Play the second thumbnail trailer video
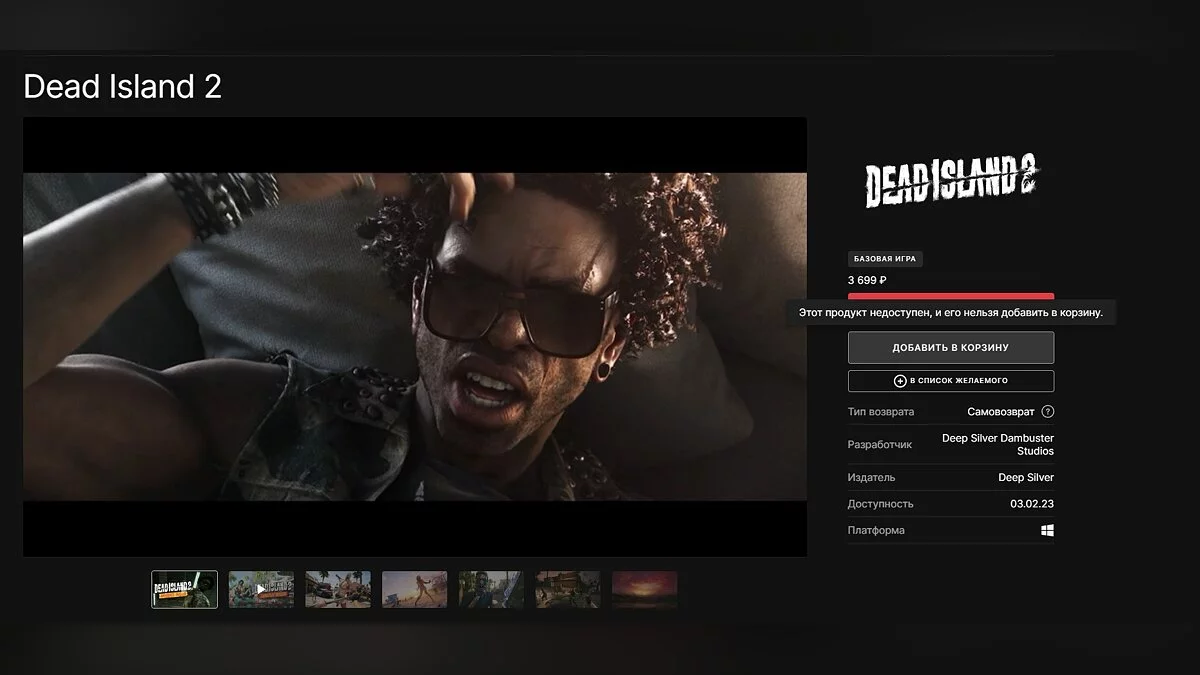1200x675 pixels. tap(261, 590)
